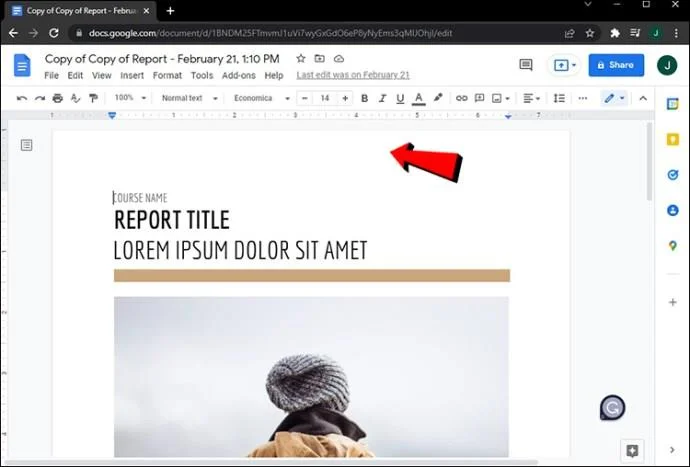
Task: Open the editing mode pencil dropdown
Action: tap(614, 98)
